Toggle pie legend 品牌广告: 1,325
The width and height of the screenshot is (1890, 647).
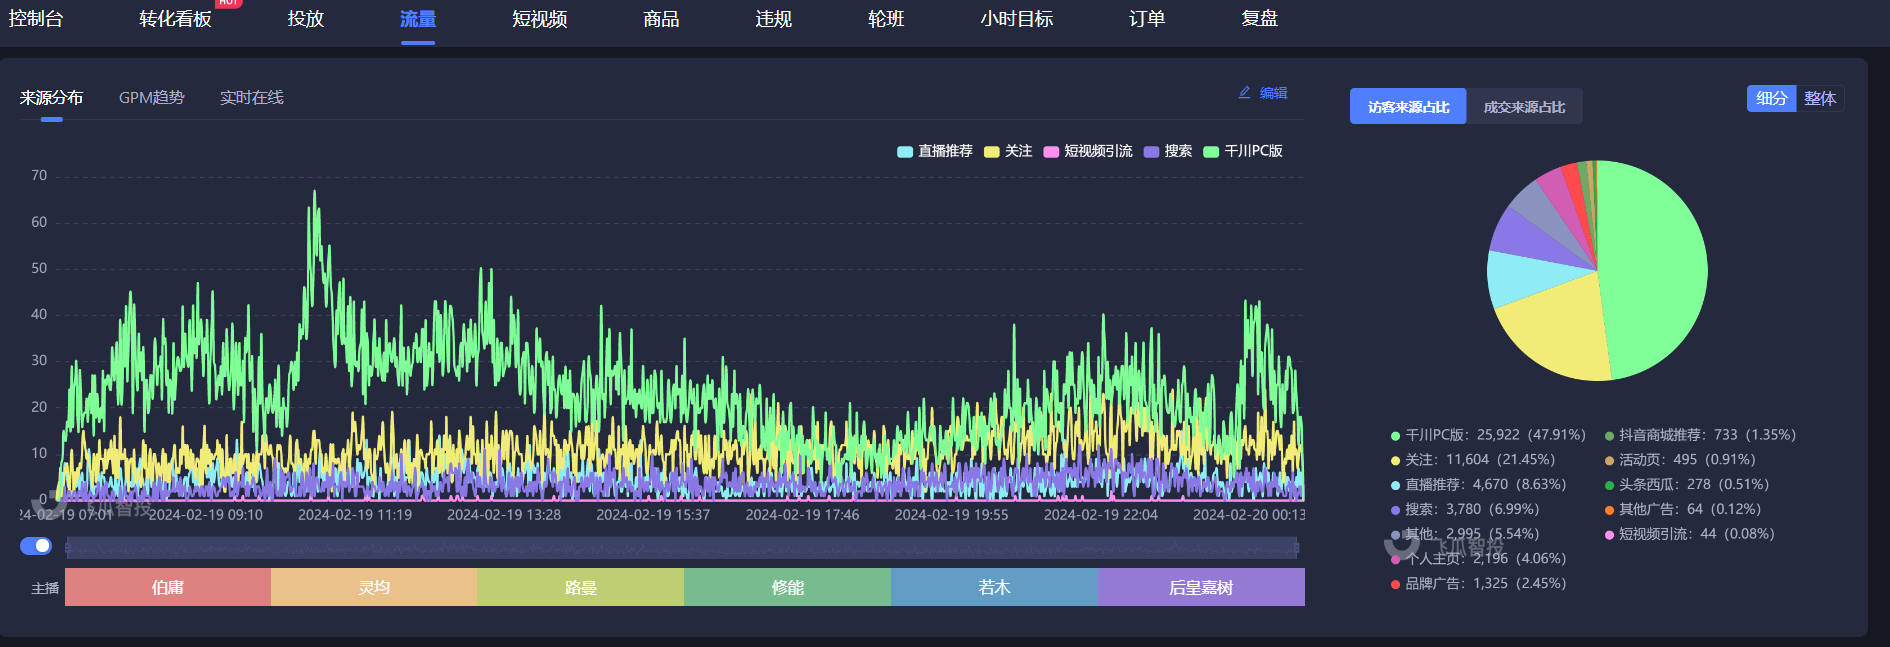tap(1478, 583)
